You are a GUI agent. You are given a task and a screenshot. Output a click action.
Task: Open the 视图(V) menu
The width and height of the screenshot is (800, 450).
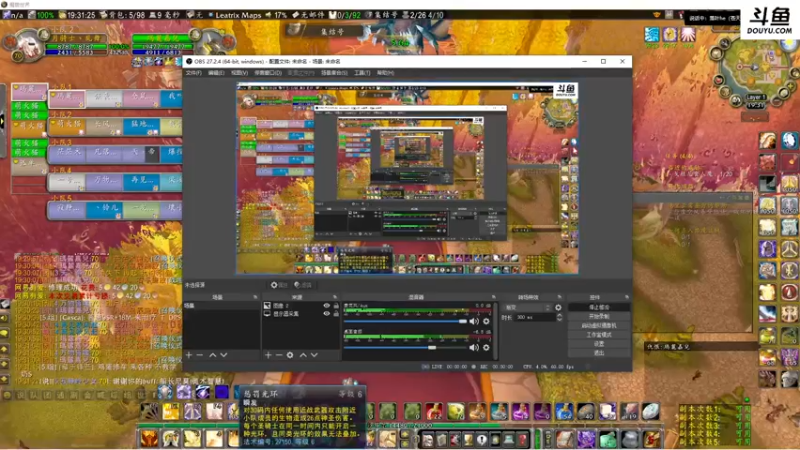pos(239,73)
